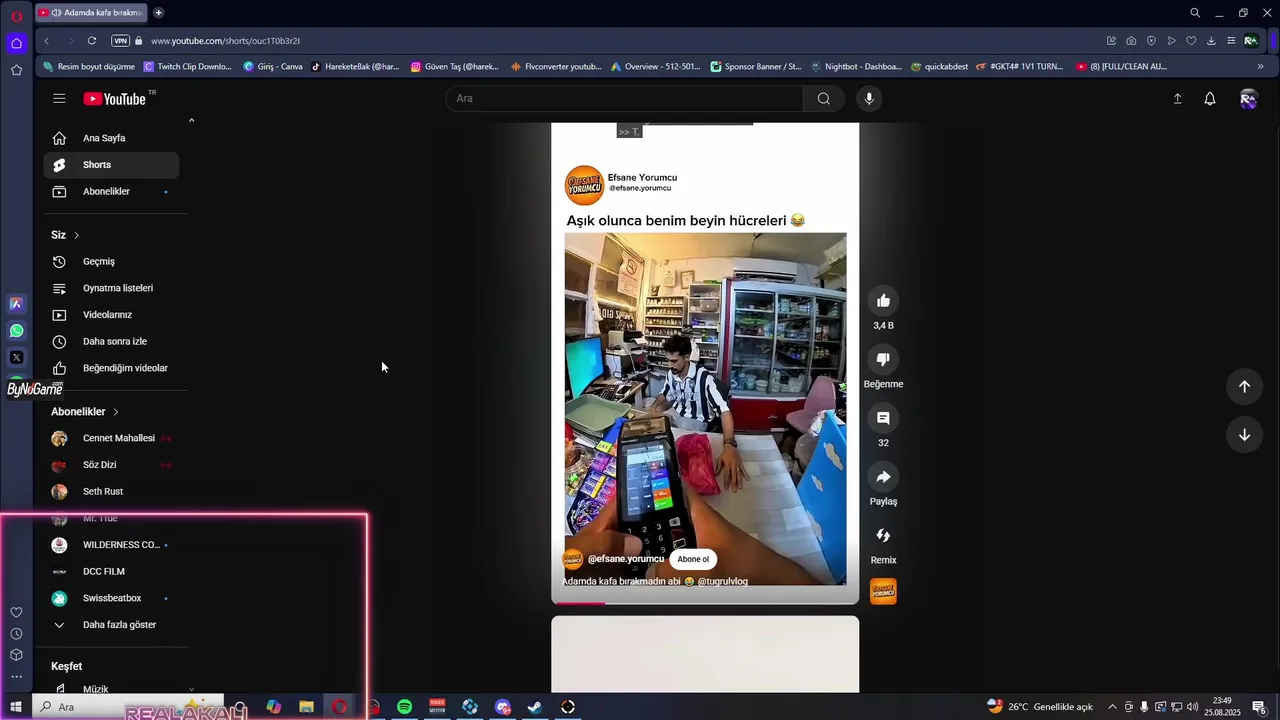Open the Opera main menu logo
This screenshot has width=1280, height=720.
(x=16, y=16)
